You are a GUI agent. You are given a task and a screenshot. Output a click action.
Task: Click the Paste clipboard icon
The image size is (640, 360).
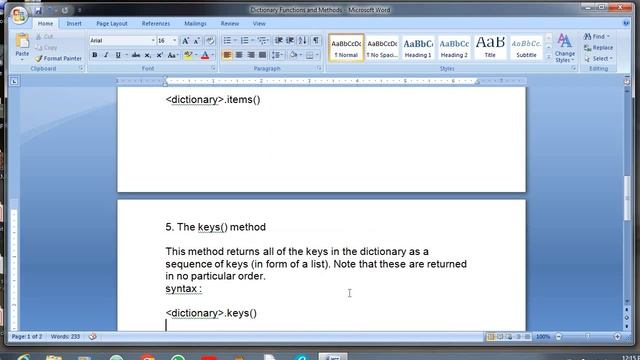(x=22, y=41)
